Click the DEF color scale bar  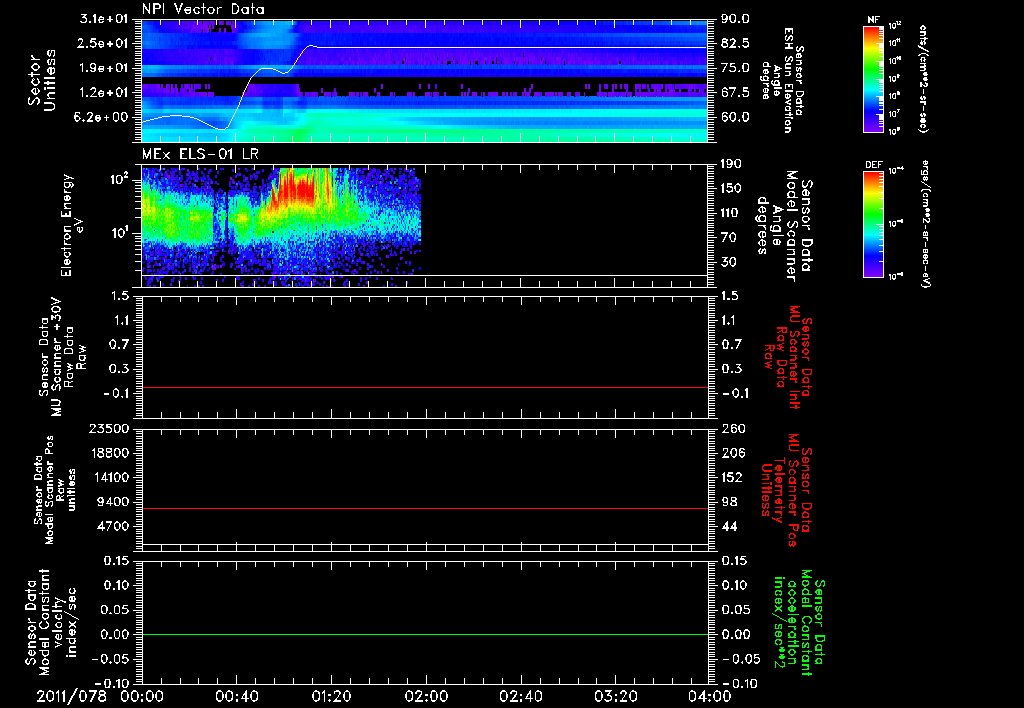[874, 224]
